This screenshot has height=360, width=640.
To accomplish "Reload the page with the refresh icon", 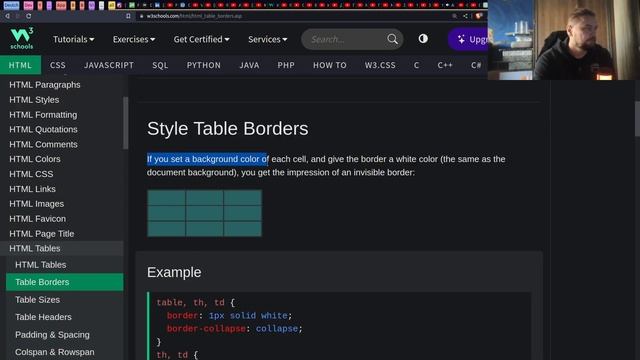I will pos(29,16).
